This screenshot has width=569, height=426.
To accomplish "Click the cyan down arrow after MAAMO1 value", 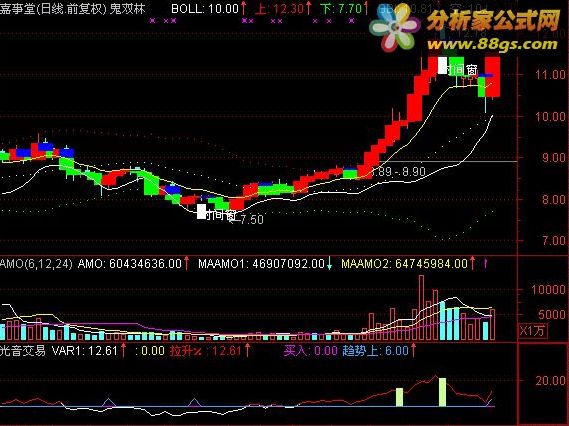I will point(329,263).
